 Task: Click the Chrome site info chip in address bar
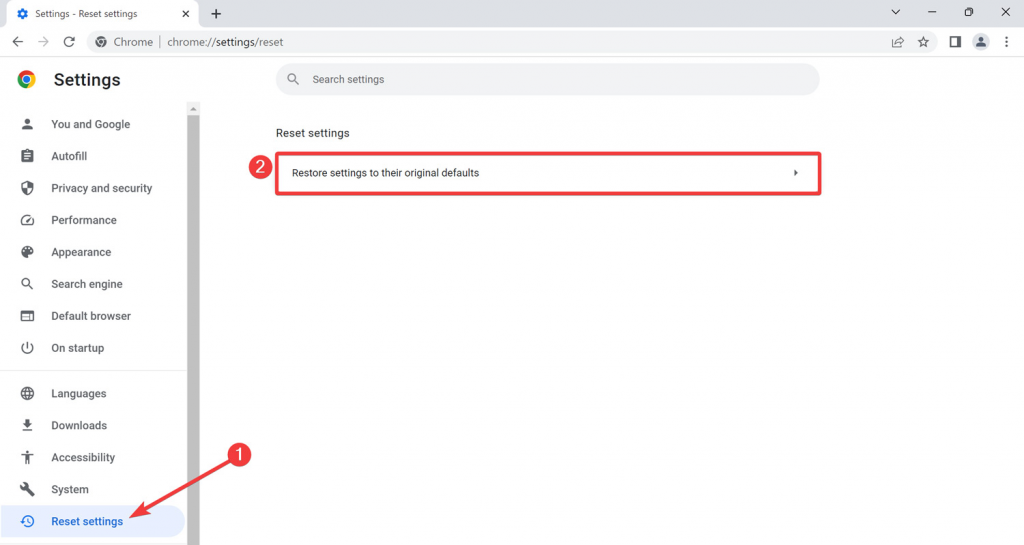(x=124, y=42)
